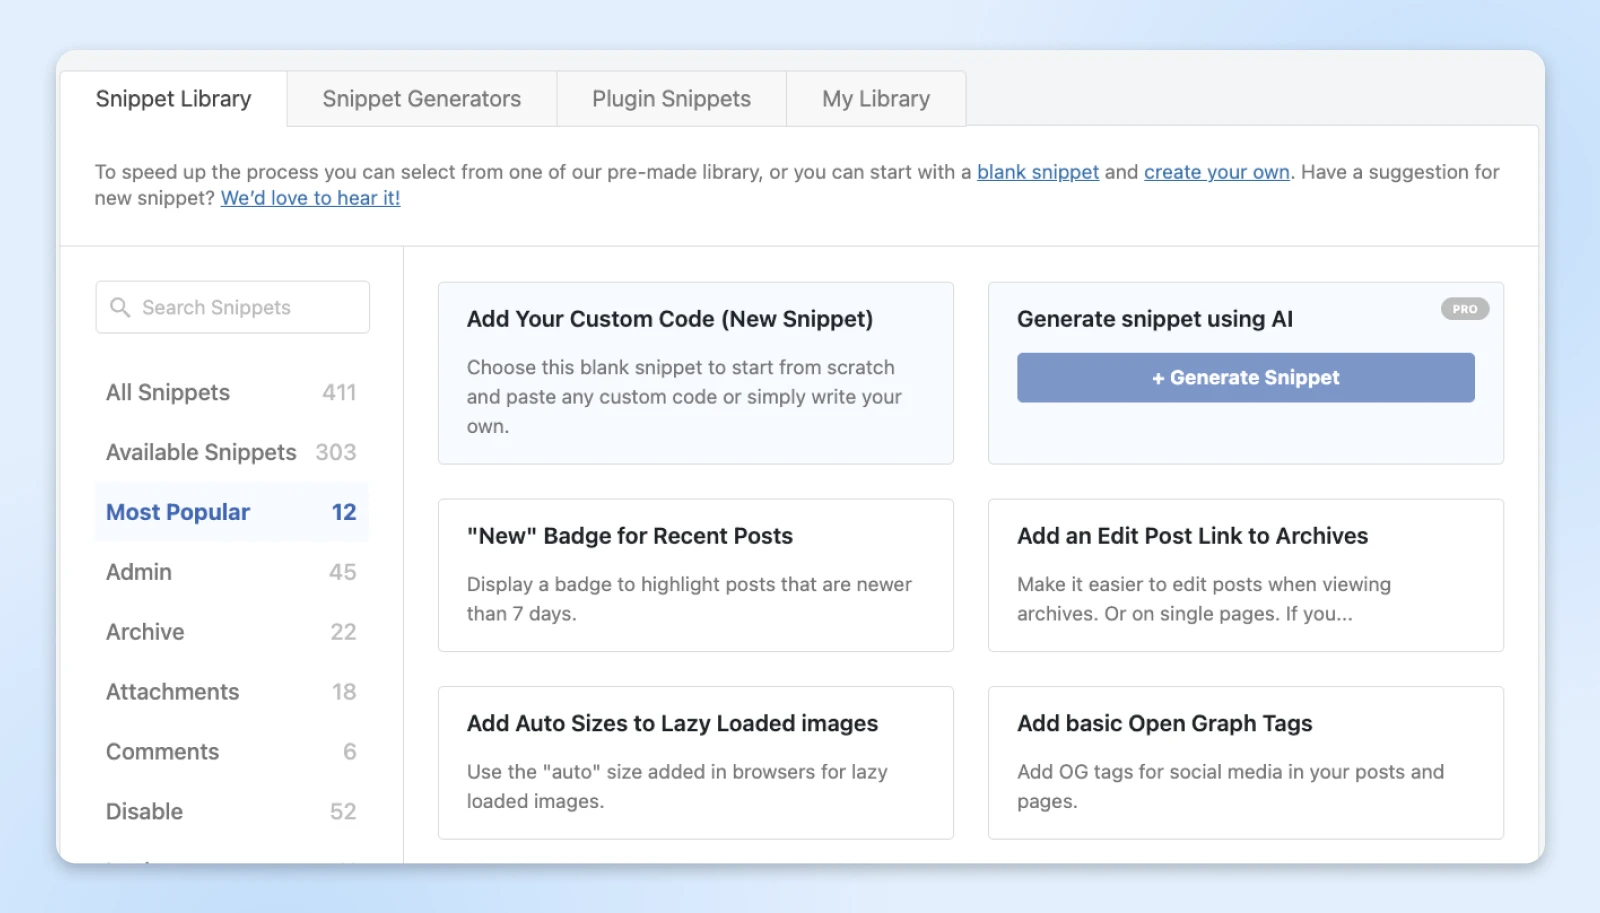Screen dimensions: 1600x913
Task: Click We'd love to hear it link
Action: point(310,198)
